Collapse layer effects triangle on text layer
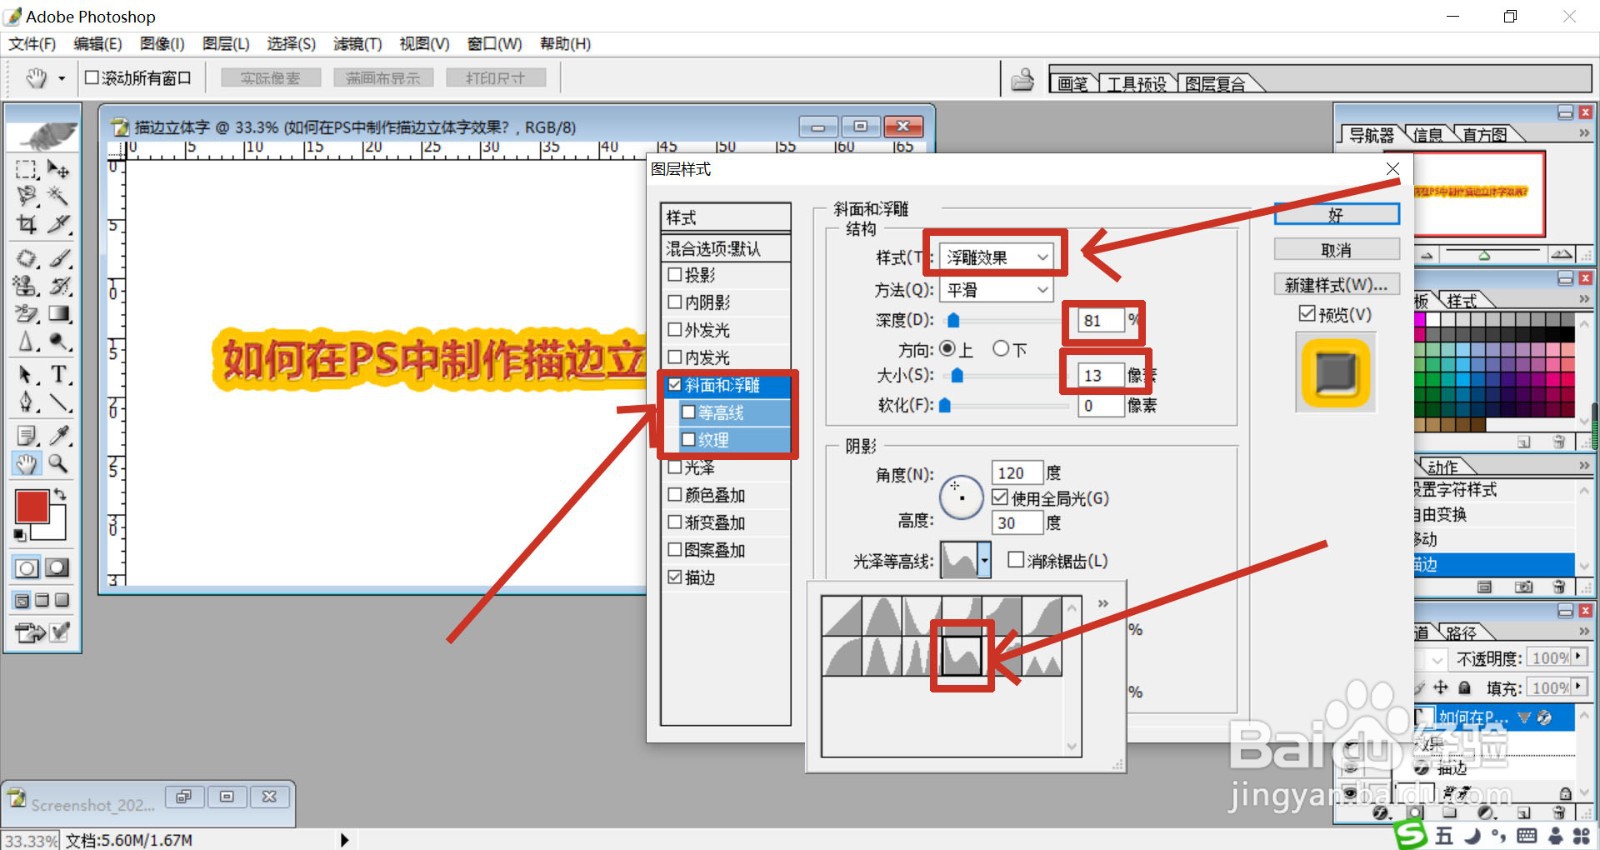 [x=1523, y=717]
